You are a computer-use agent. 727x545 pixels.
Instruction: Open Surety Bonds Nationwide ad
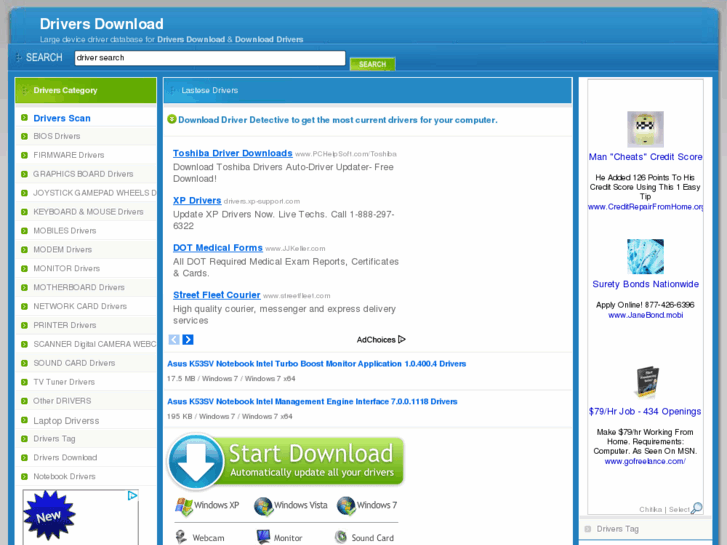pos(645,284)
